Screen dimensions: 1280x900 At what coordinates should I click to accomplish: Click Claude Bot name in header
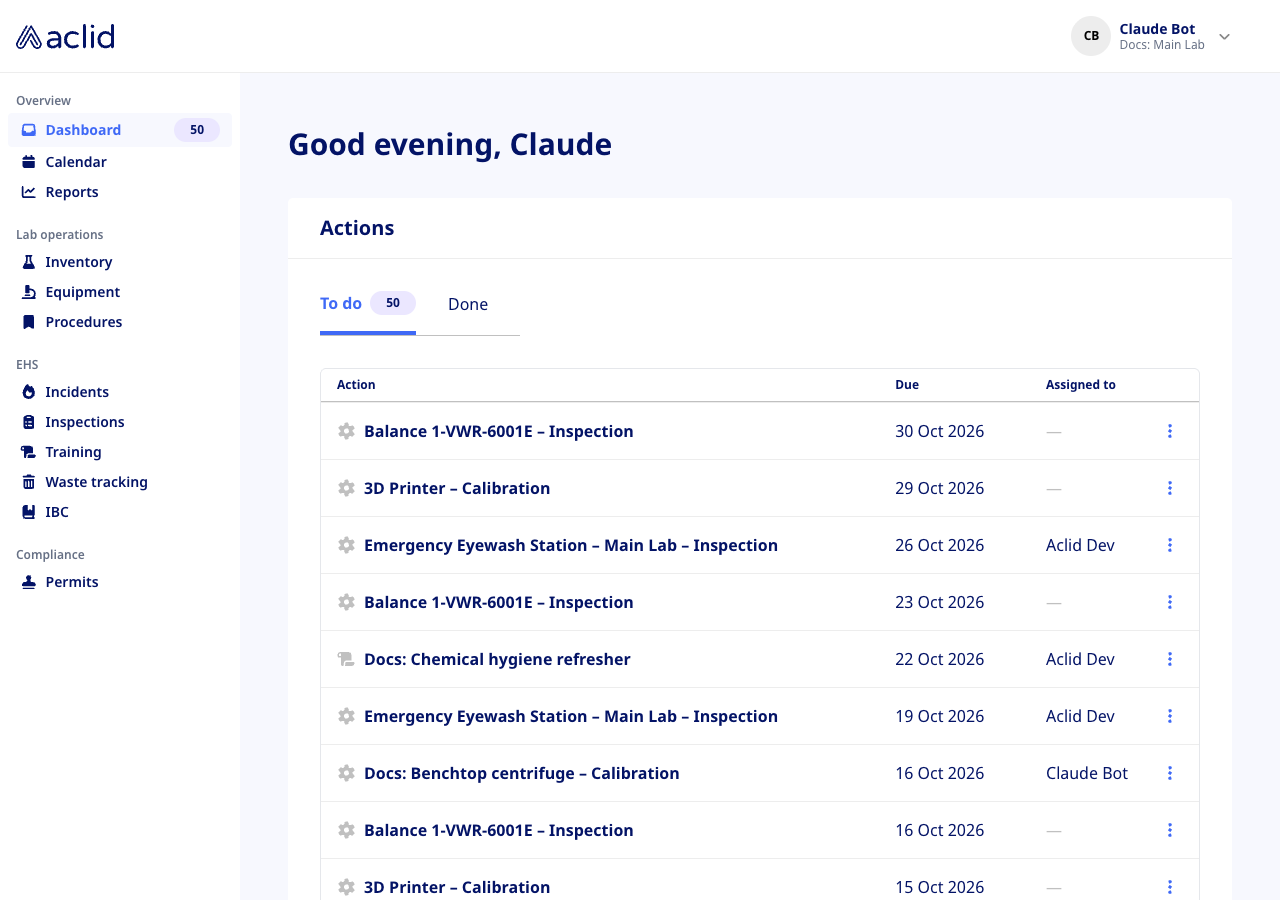tap(1157, 29)
